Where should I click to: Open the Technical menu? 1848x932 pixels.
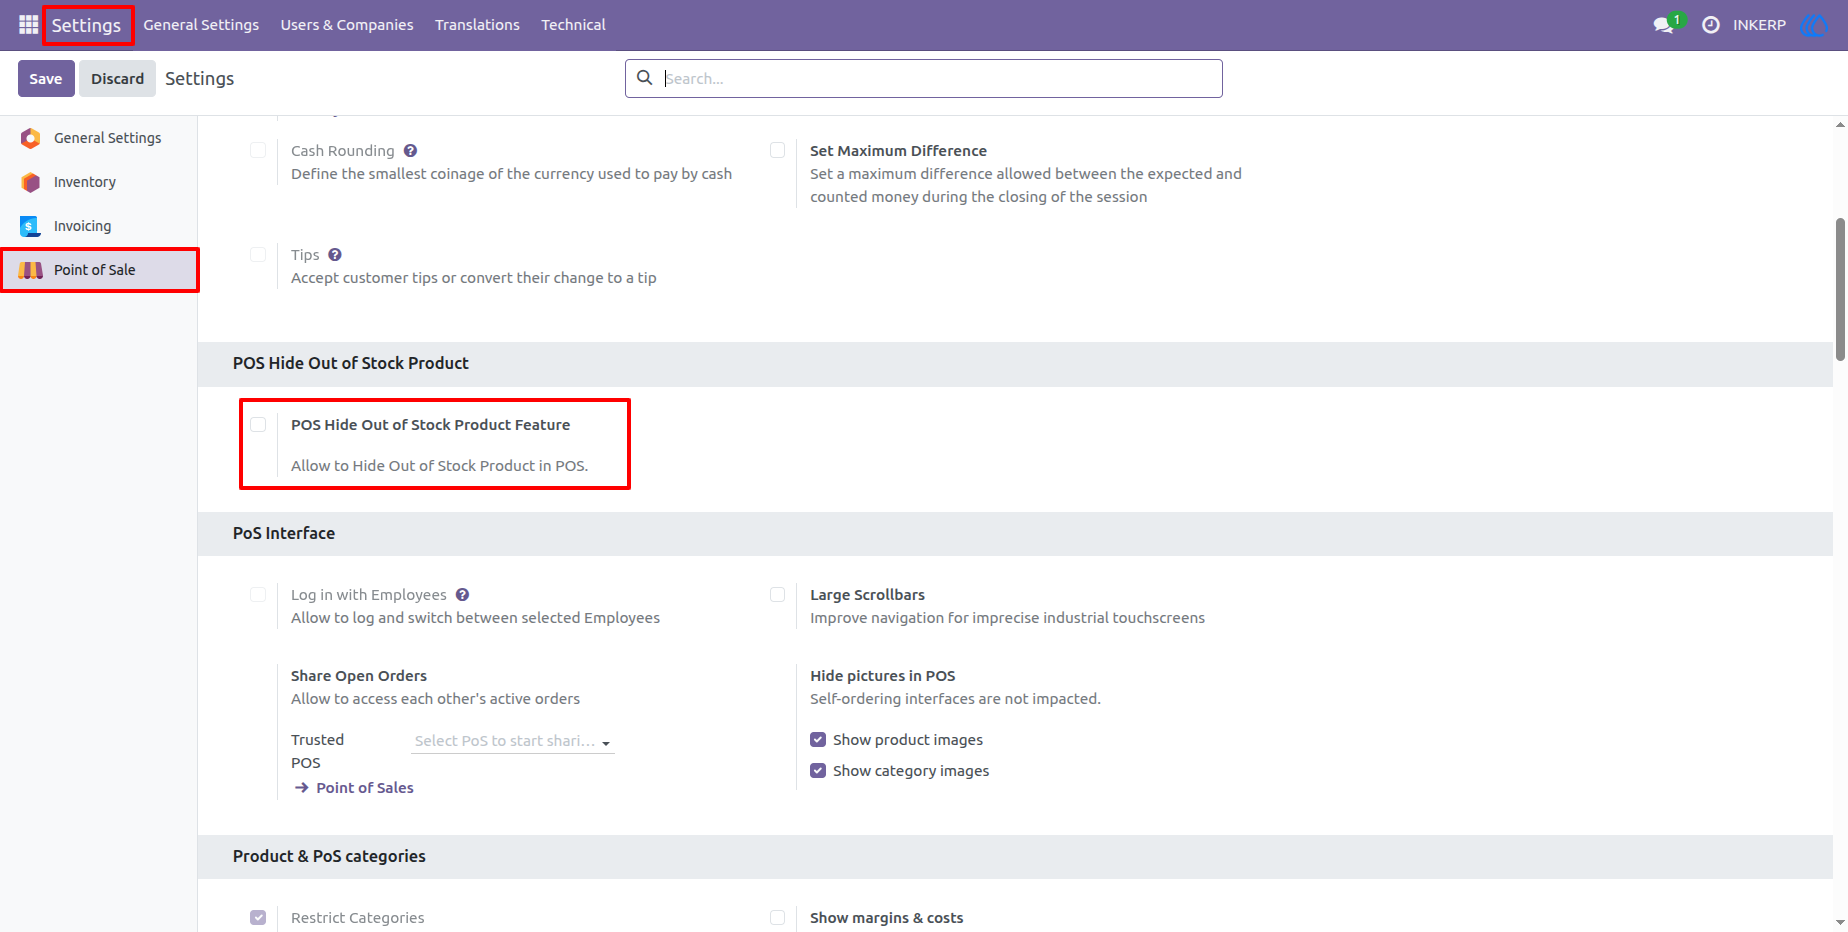(573, 25)
